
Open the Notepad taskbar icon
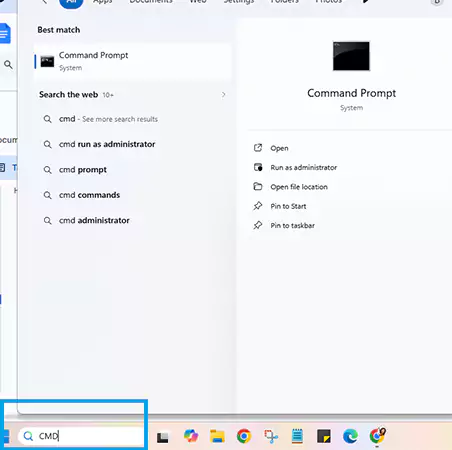pyautogui.click(x=297, y=436)
